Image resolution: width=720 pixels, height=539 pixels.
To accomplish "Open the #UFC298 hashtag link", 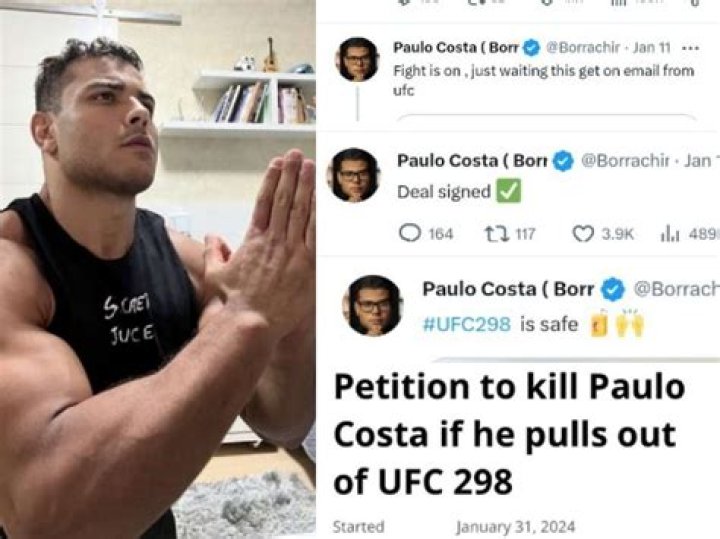I will point(467,324).
